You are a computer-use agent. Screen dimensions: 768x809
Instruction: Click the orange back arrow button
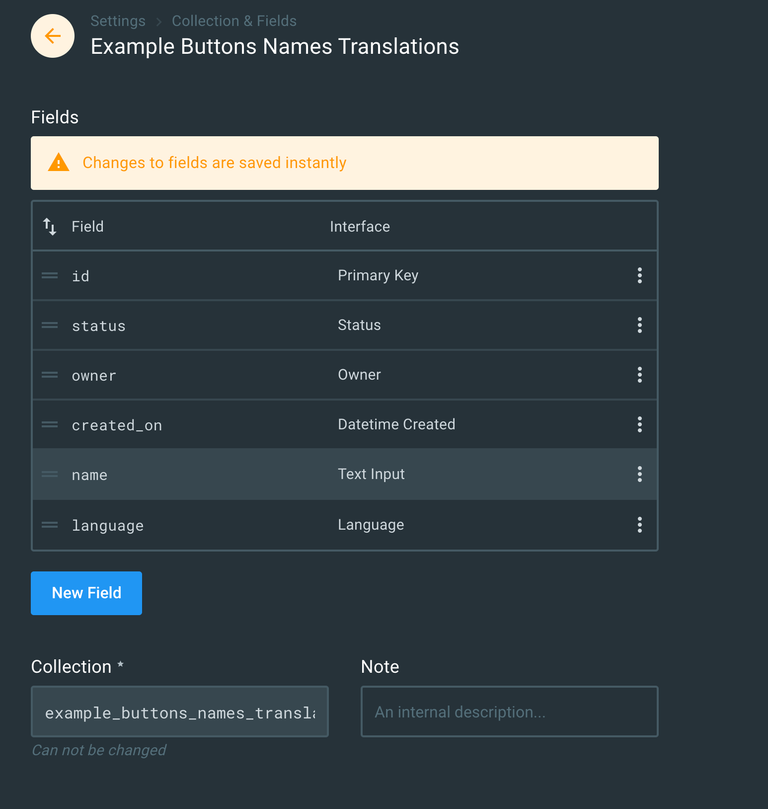tap(53, 36)
